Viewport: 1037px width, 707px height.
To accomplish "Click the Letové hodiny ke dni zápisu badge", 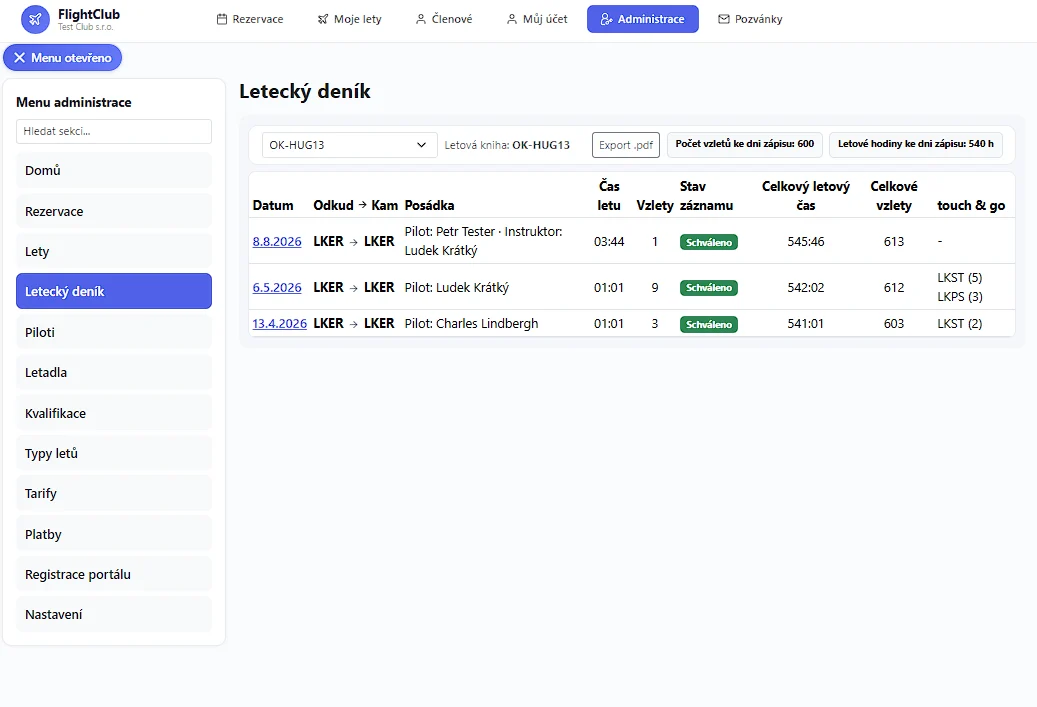I will [x=915, y=144].
